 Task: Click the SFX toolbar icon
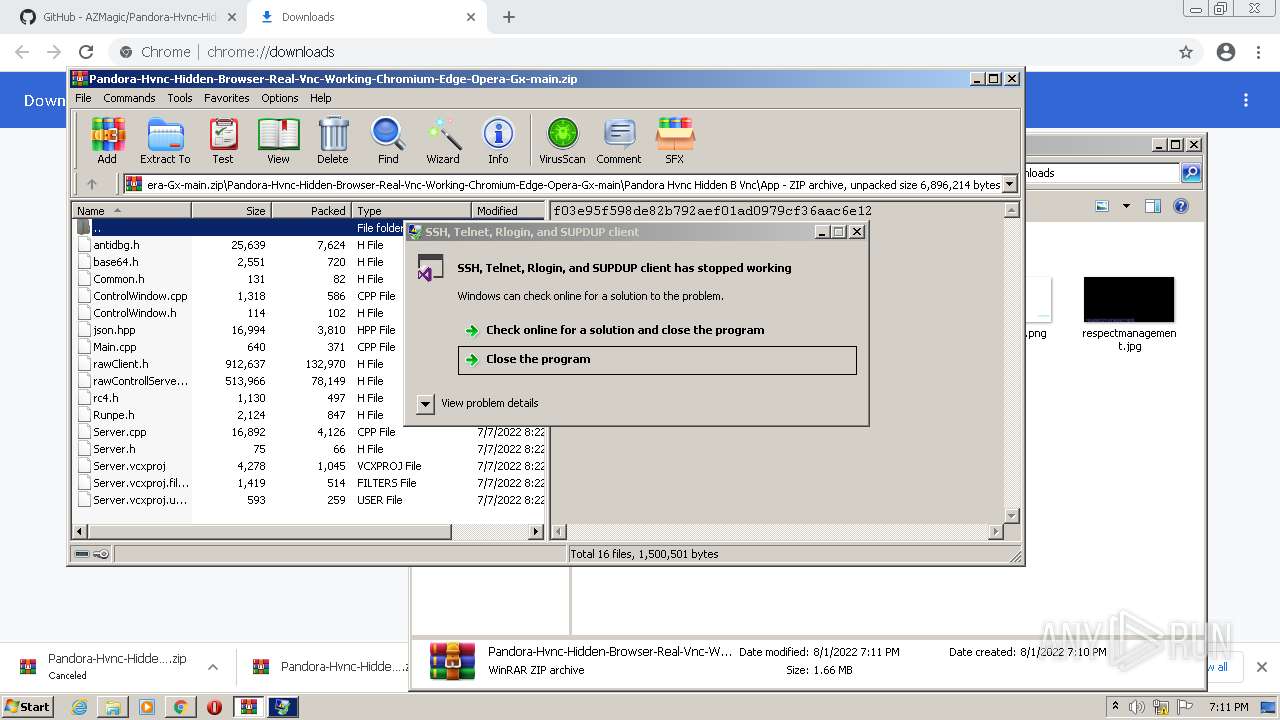(675, 140)
